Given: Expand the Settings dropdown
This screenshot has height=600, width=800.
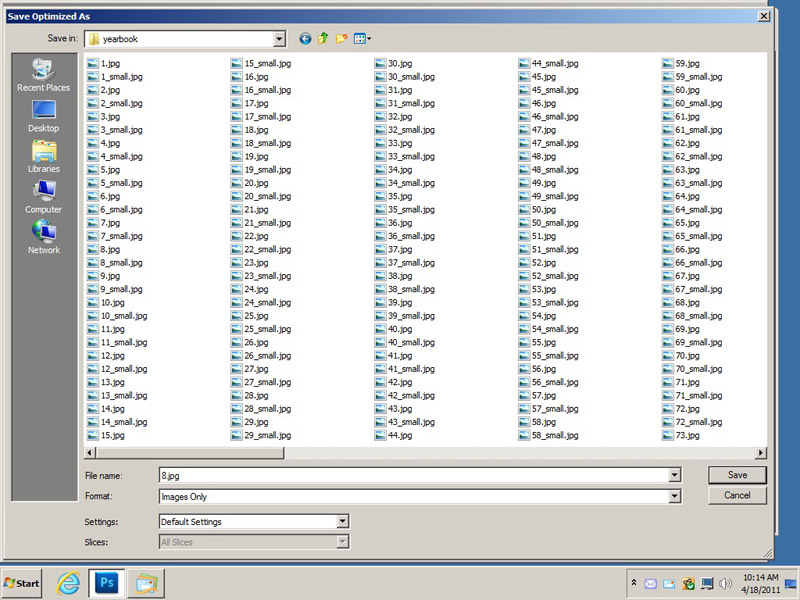Looking at the screenshot, I should coord(342,521).
